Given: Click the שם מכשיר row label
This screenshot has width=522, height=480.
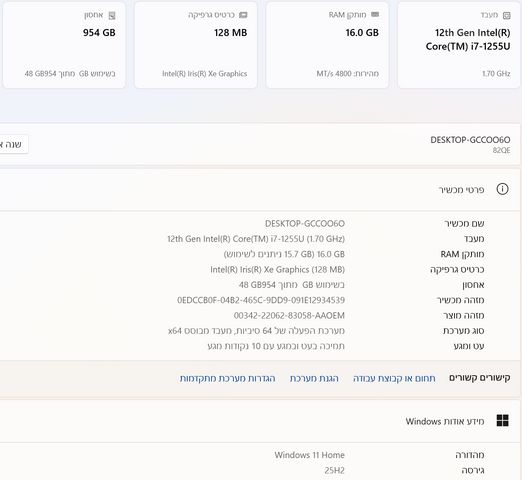Looking at the screenshot, I should [x=464, y=223].
